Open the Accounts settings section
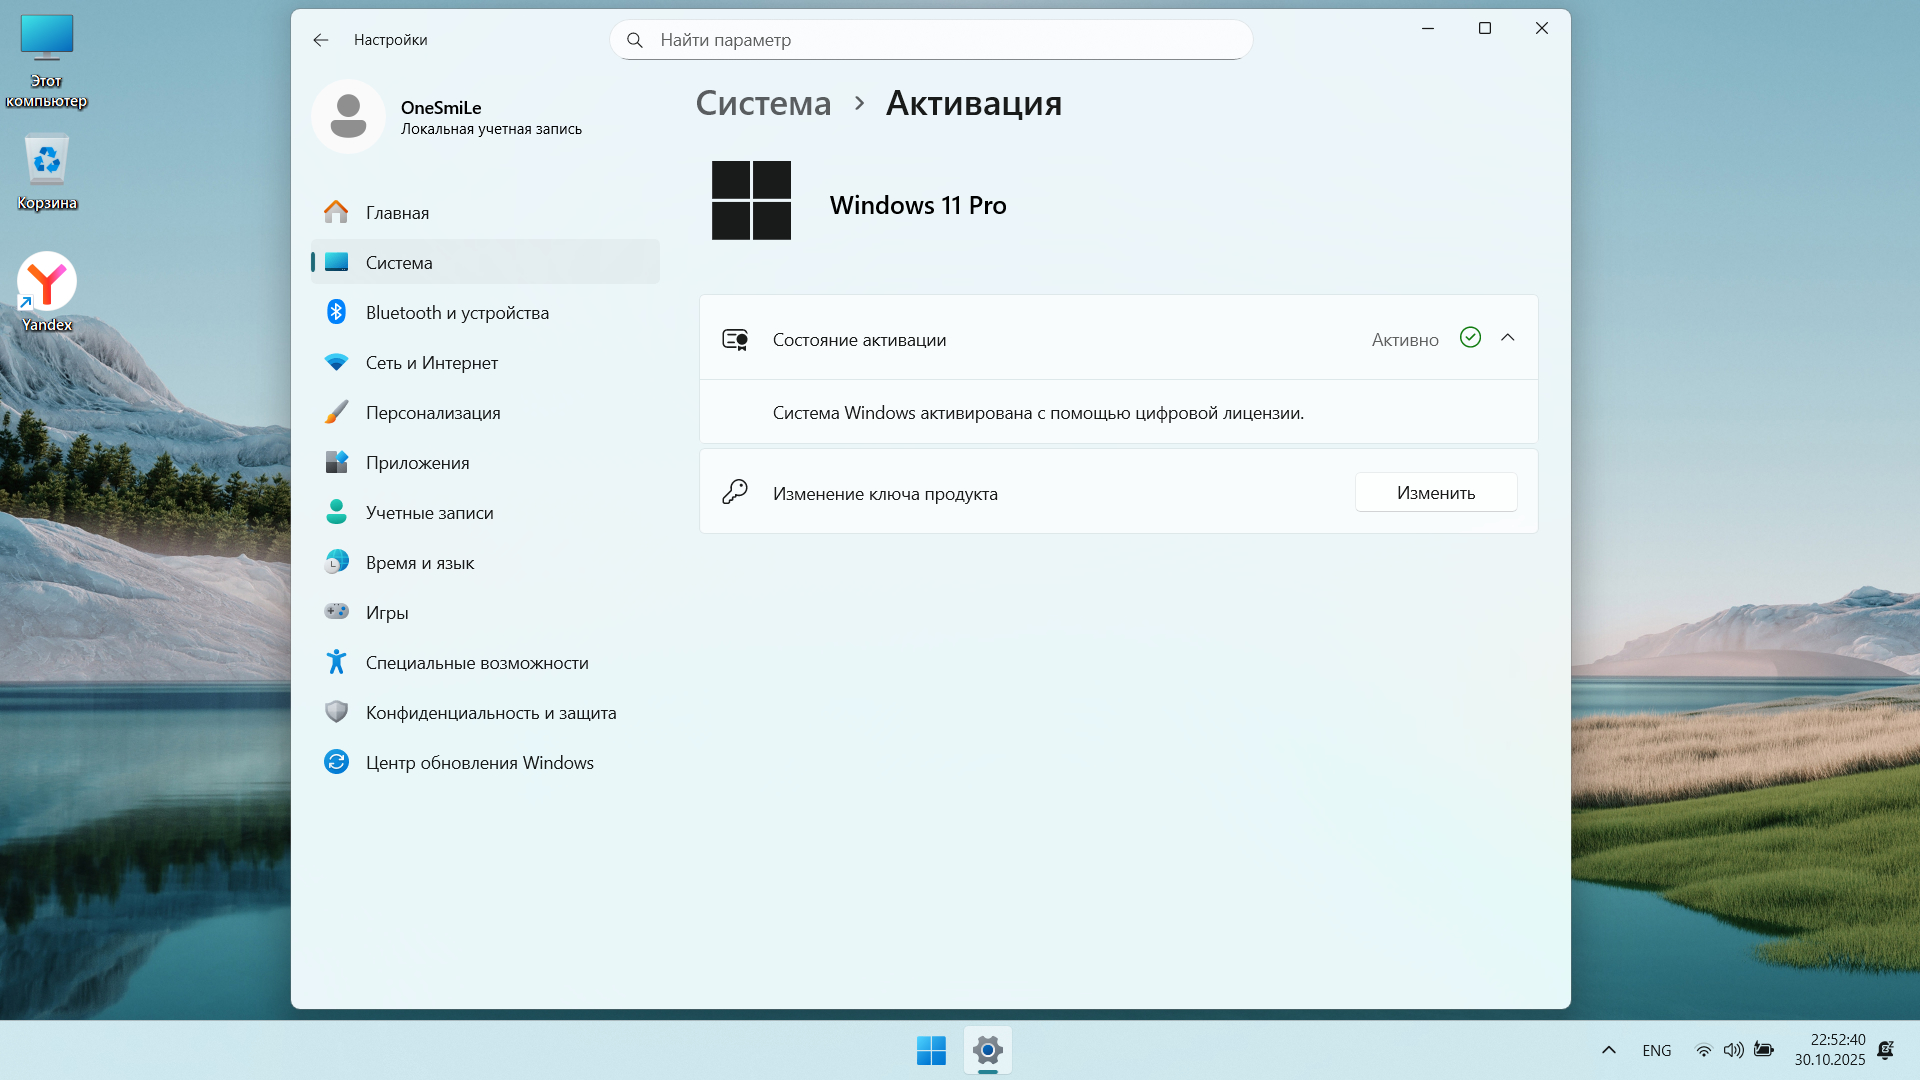 (x=429, y=512)
